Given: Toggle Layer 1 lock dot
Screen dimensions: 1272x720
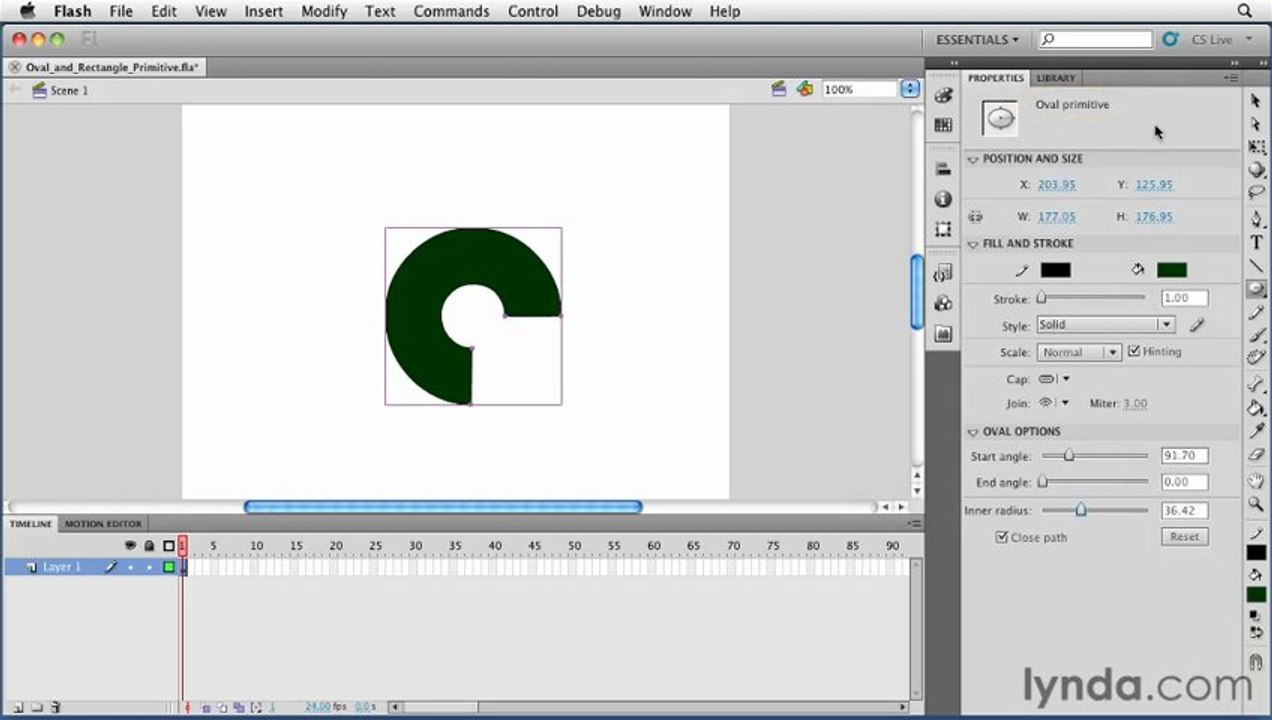Looking at the screenshot, I should [149, 567].
